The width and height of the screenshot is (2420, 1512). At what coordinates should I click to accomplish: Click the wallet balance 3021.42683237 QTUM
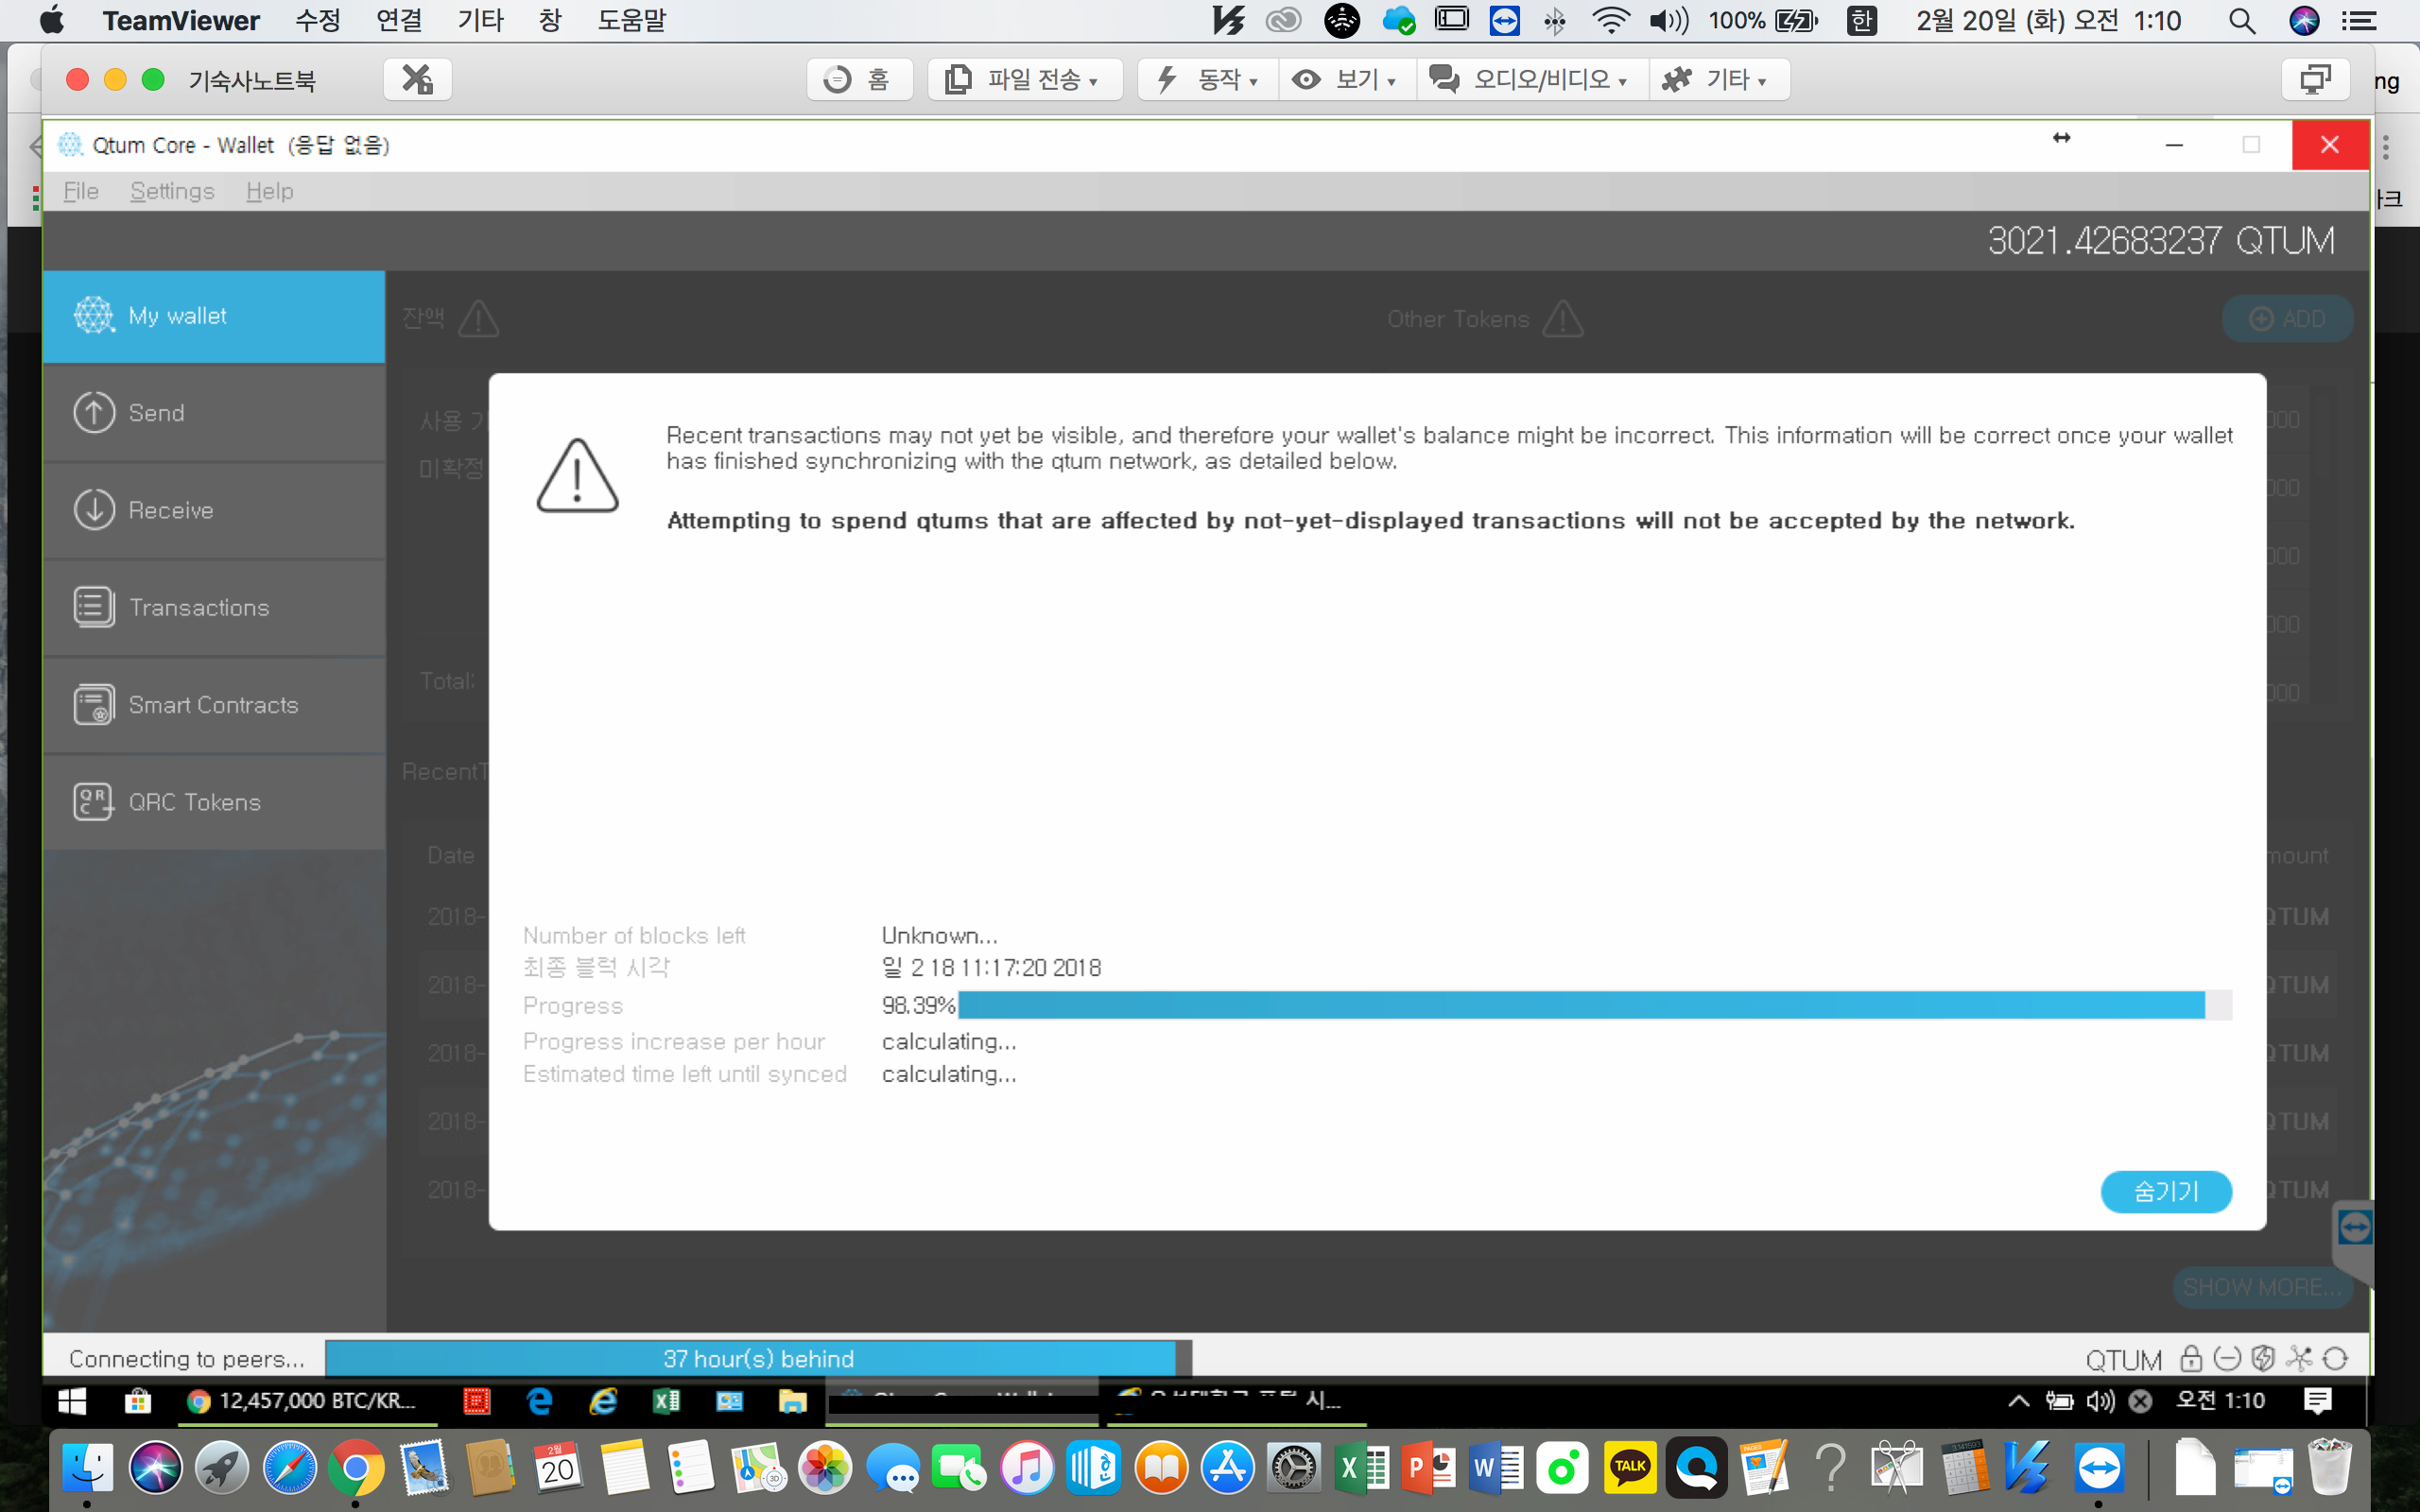pyautogui.click(x=2160, y=241)
